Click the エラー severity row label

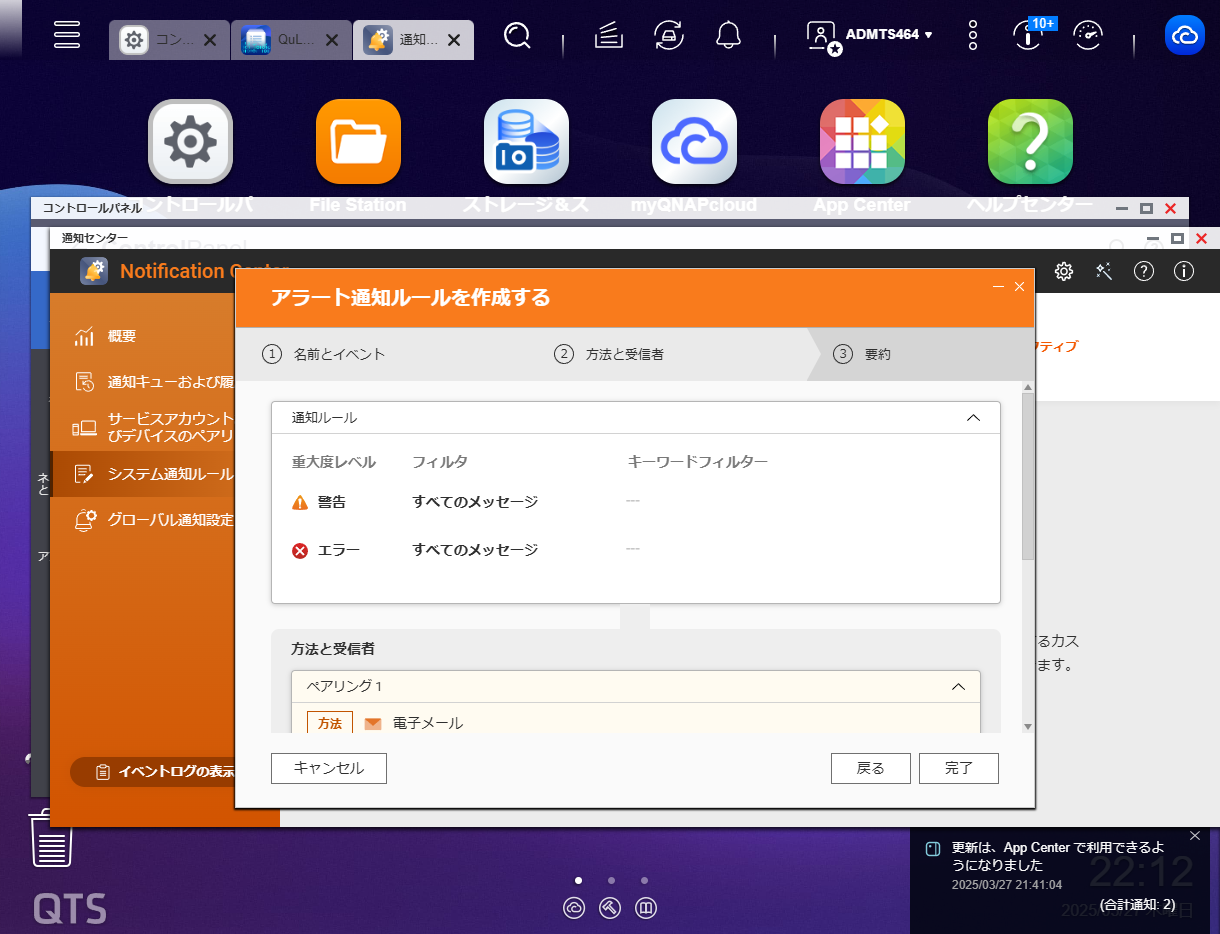[x=338, y=550]
